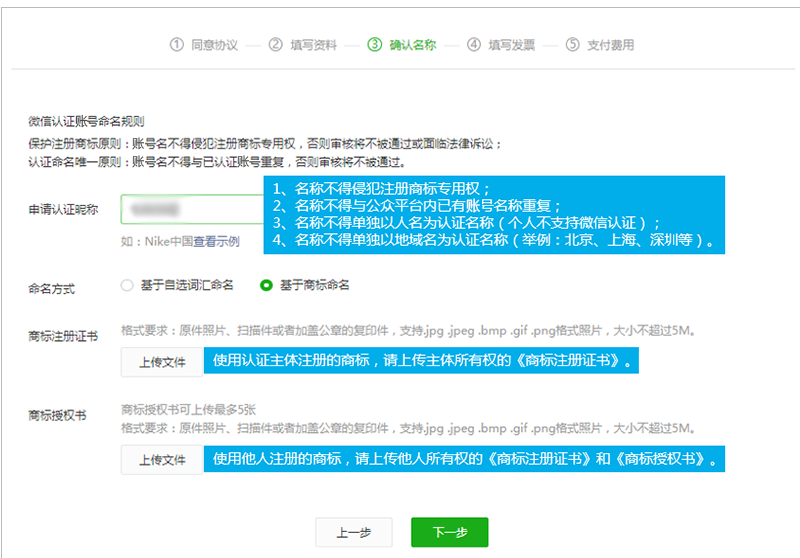This screenshot has height=558, width=800.
Task: Click 上传文件 for 商标注册证书
Action: point(162,362)
